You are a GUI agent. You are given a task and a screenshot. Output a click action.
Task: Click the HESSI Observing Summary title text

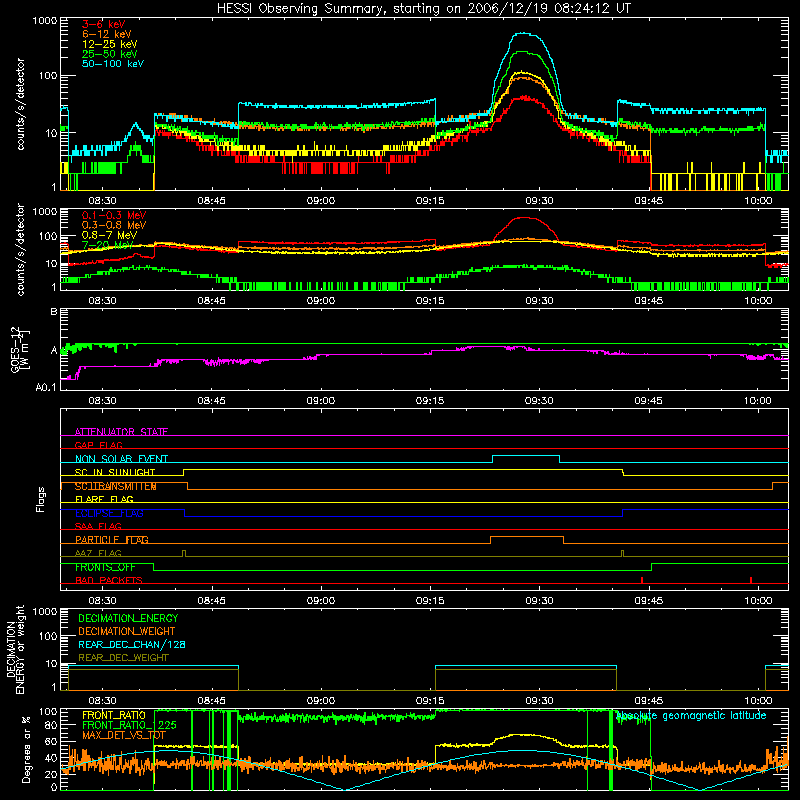tap(424, 9)
